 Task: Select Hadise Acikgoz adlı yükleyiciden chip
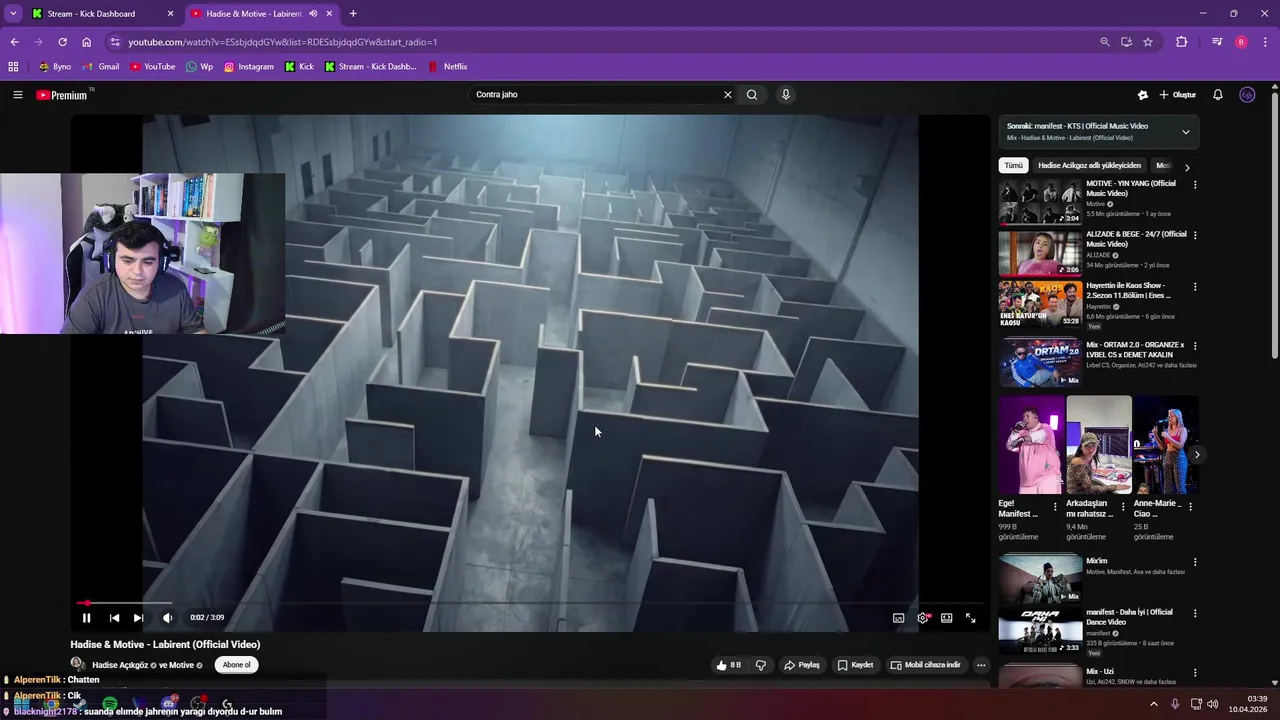coord(1089,166)
